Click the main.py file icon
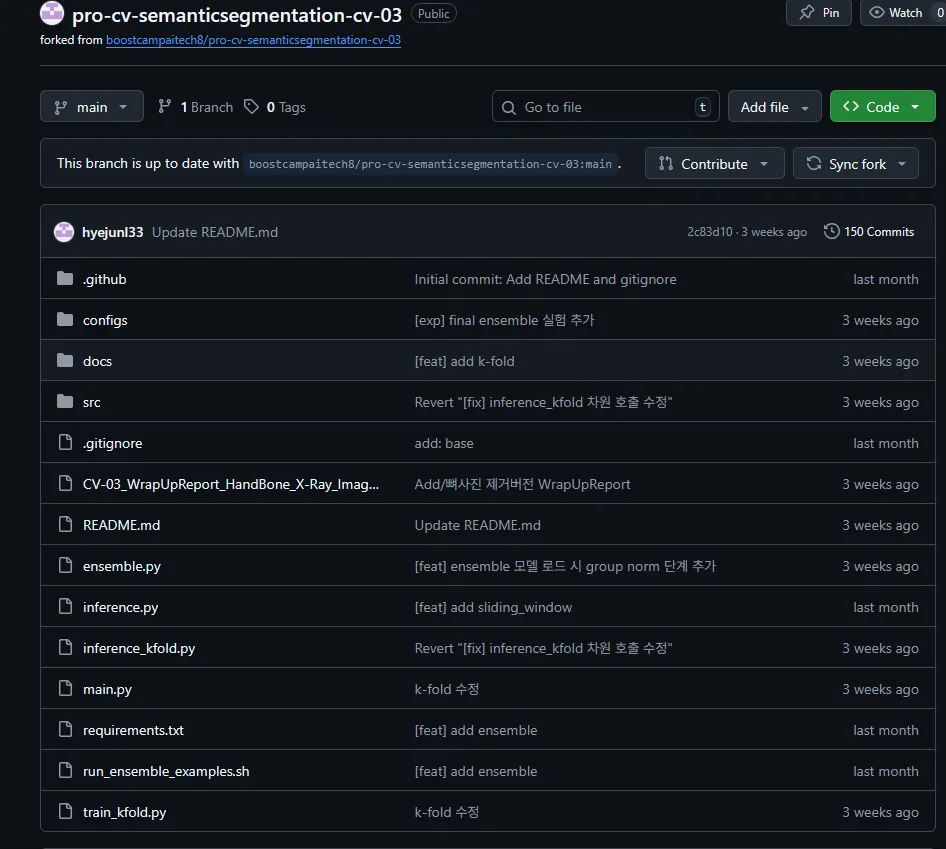The width and height of the screenshot is (946, 849). [65, 688]
